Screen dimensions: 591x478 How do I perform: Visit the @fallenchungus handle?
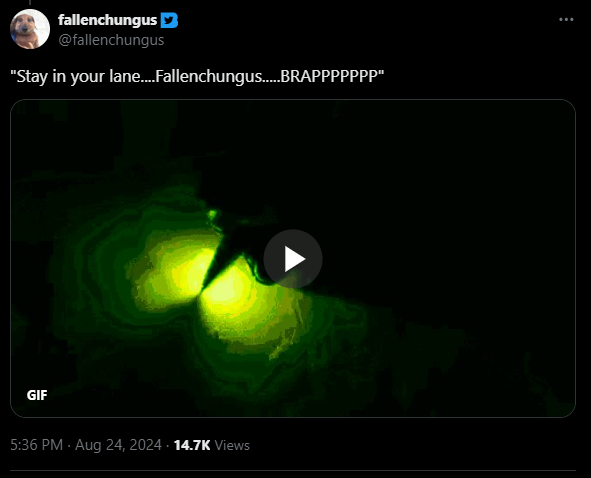click(x=111, y=40)
